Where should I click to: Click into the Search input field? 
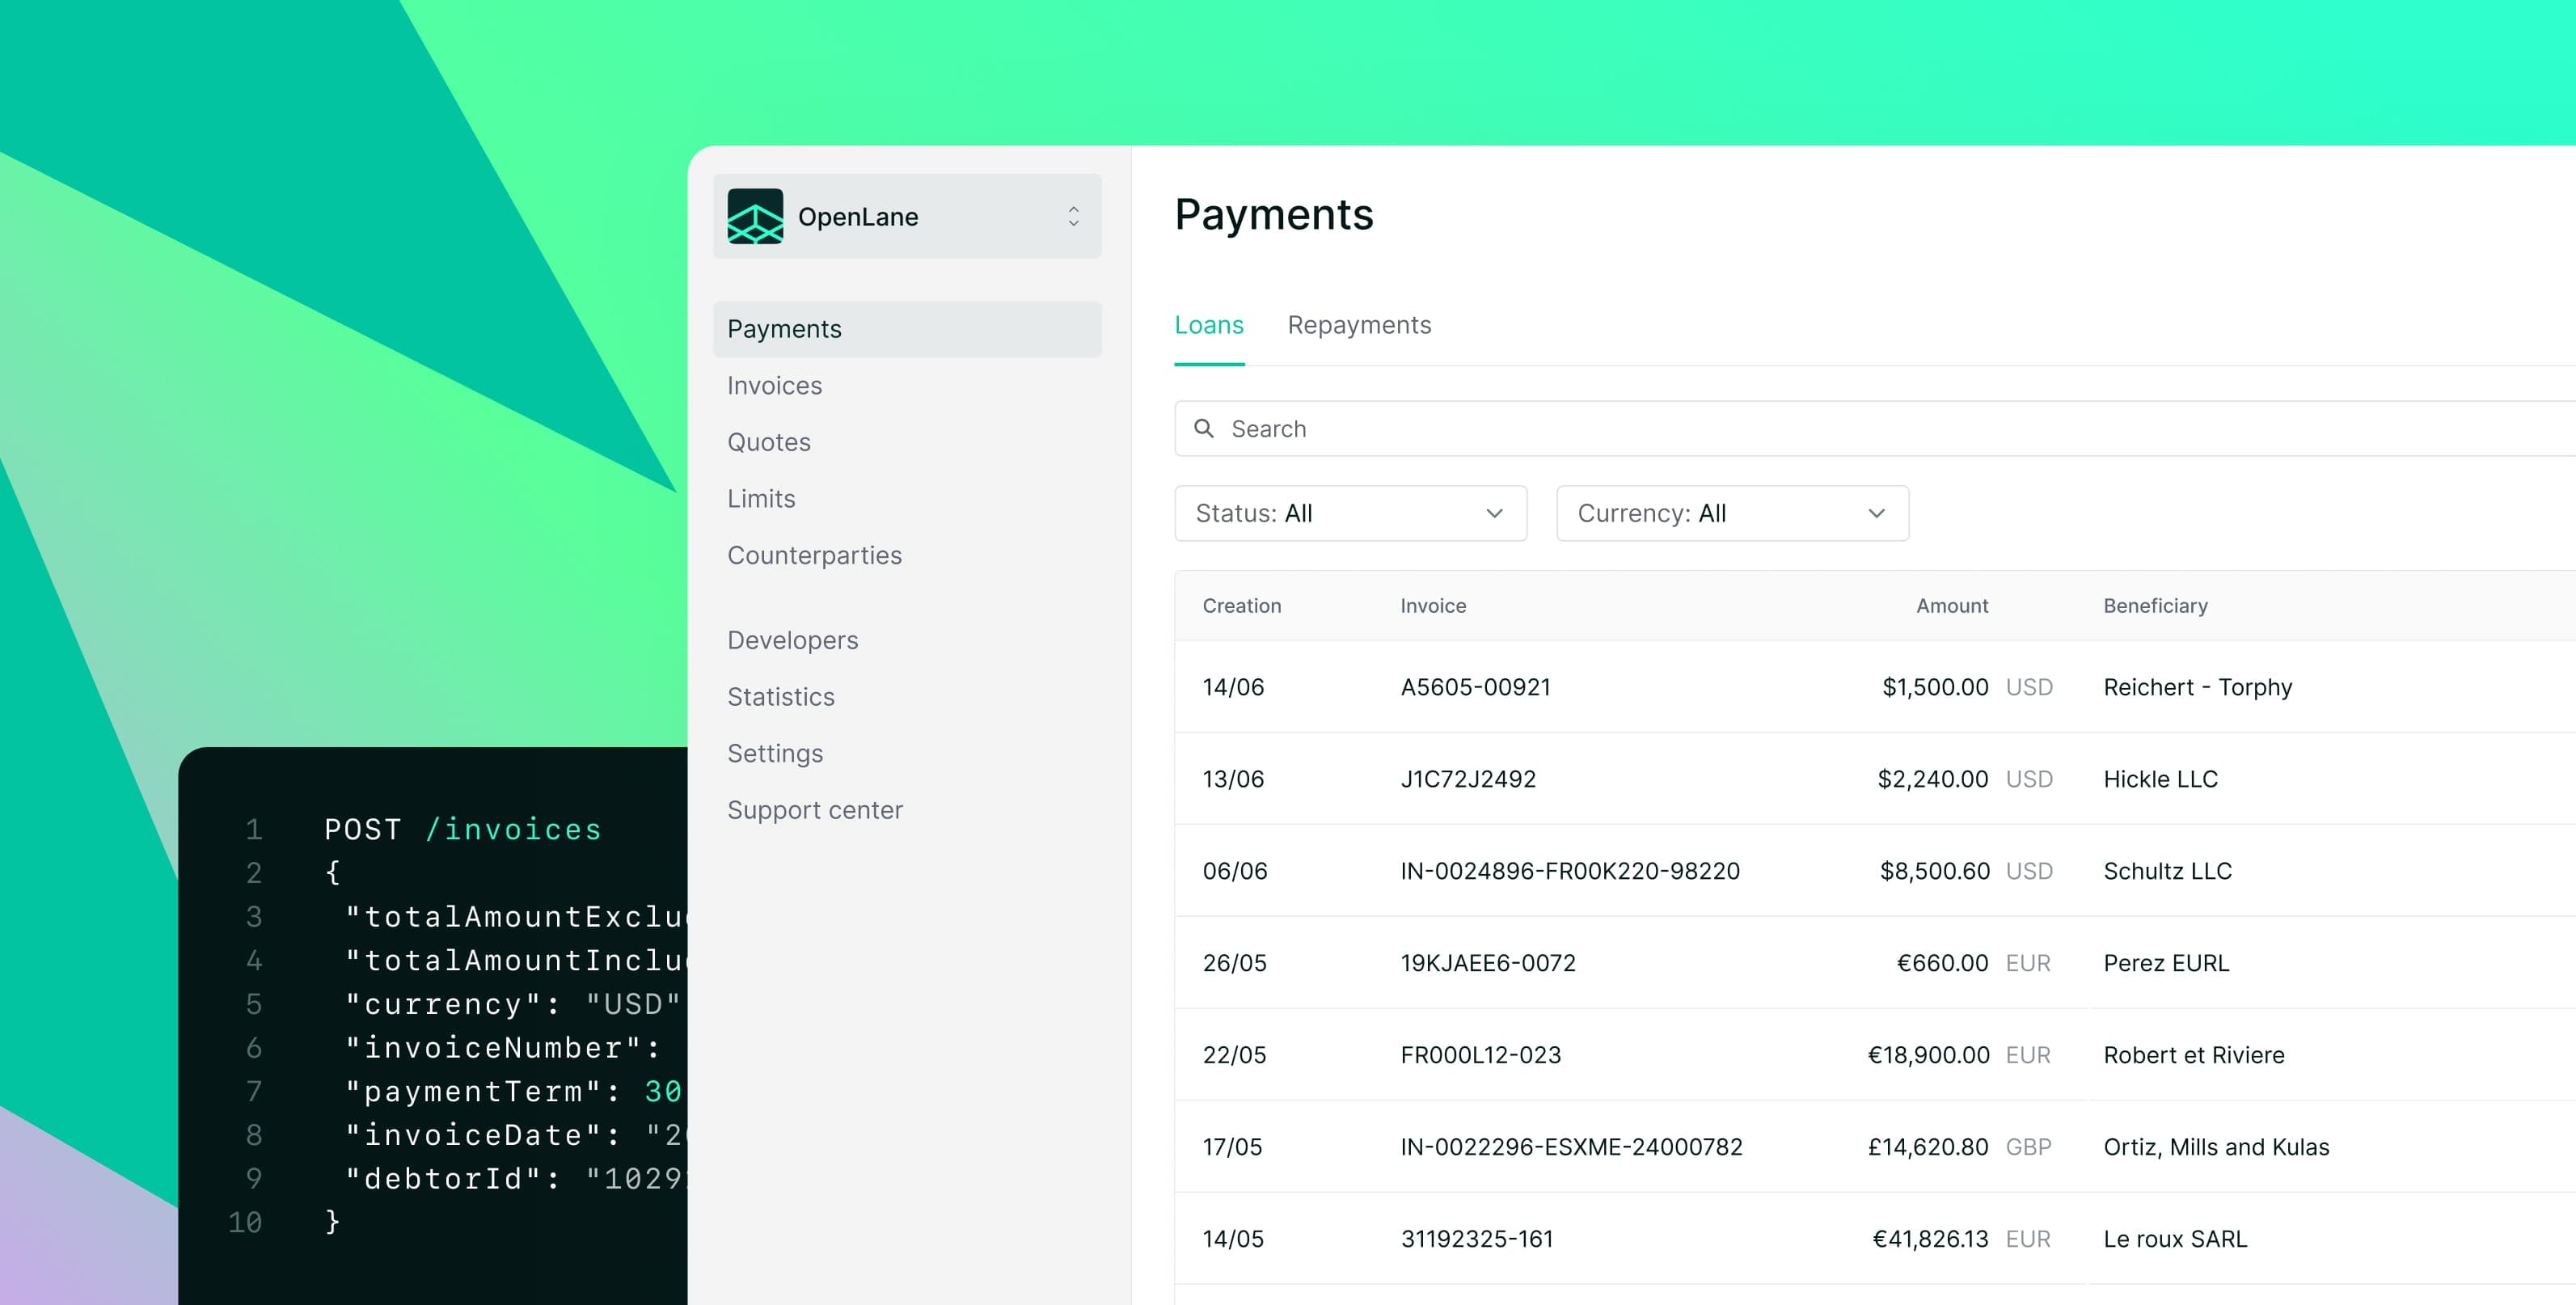click(1800, 428)
